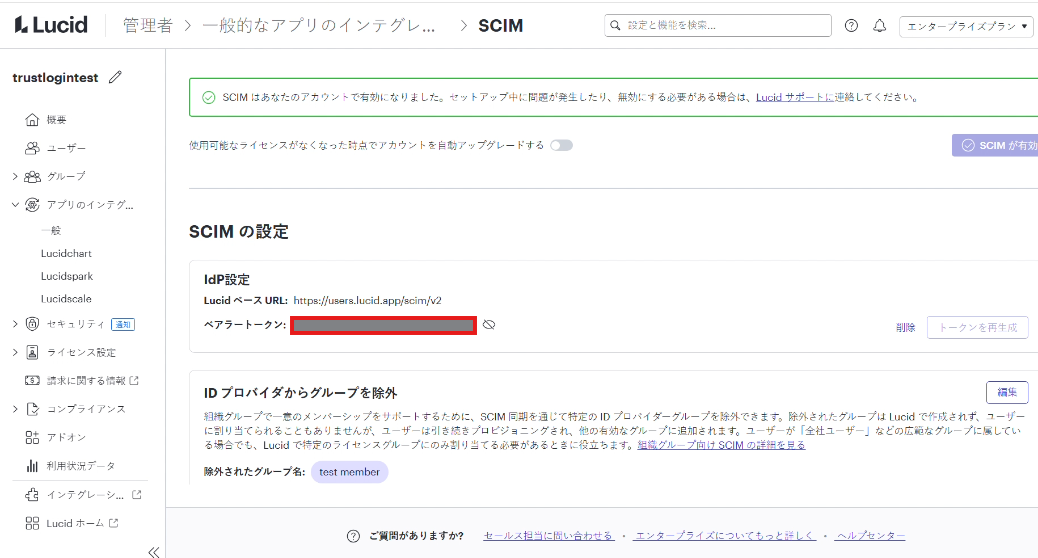Open 組織グループ向け SCIM の詳細を見る link
This screenshot has height=558, width=1038.
722,445
